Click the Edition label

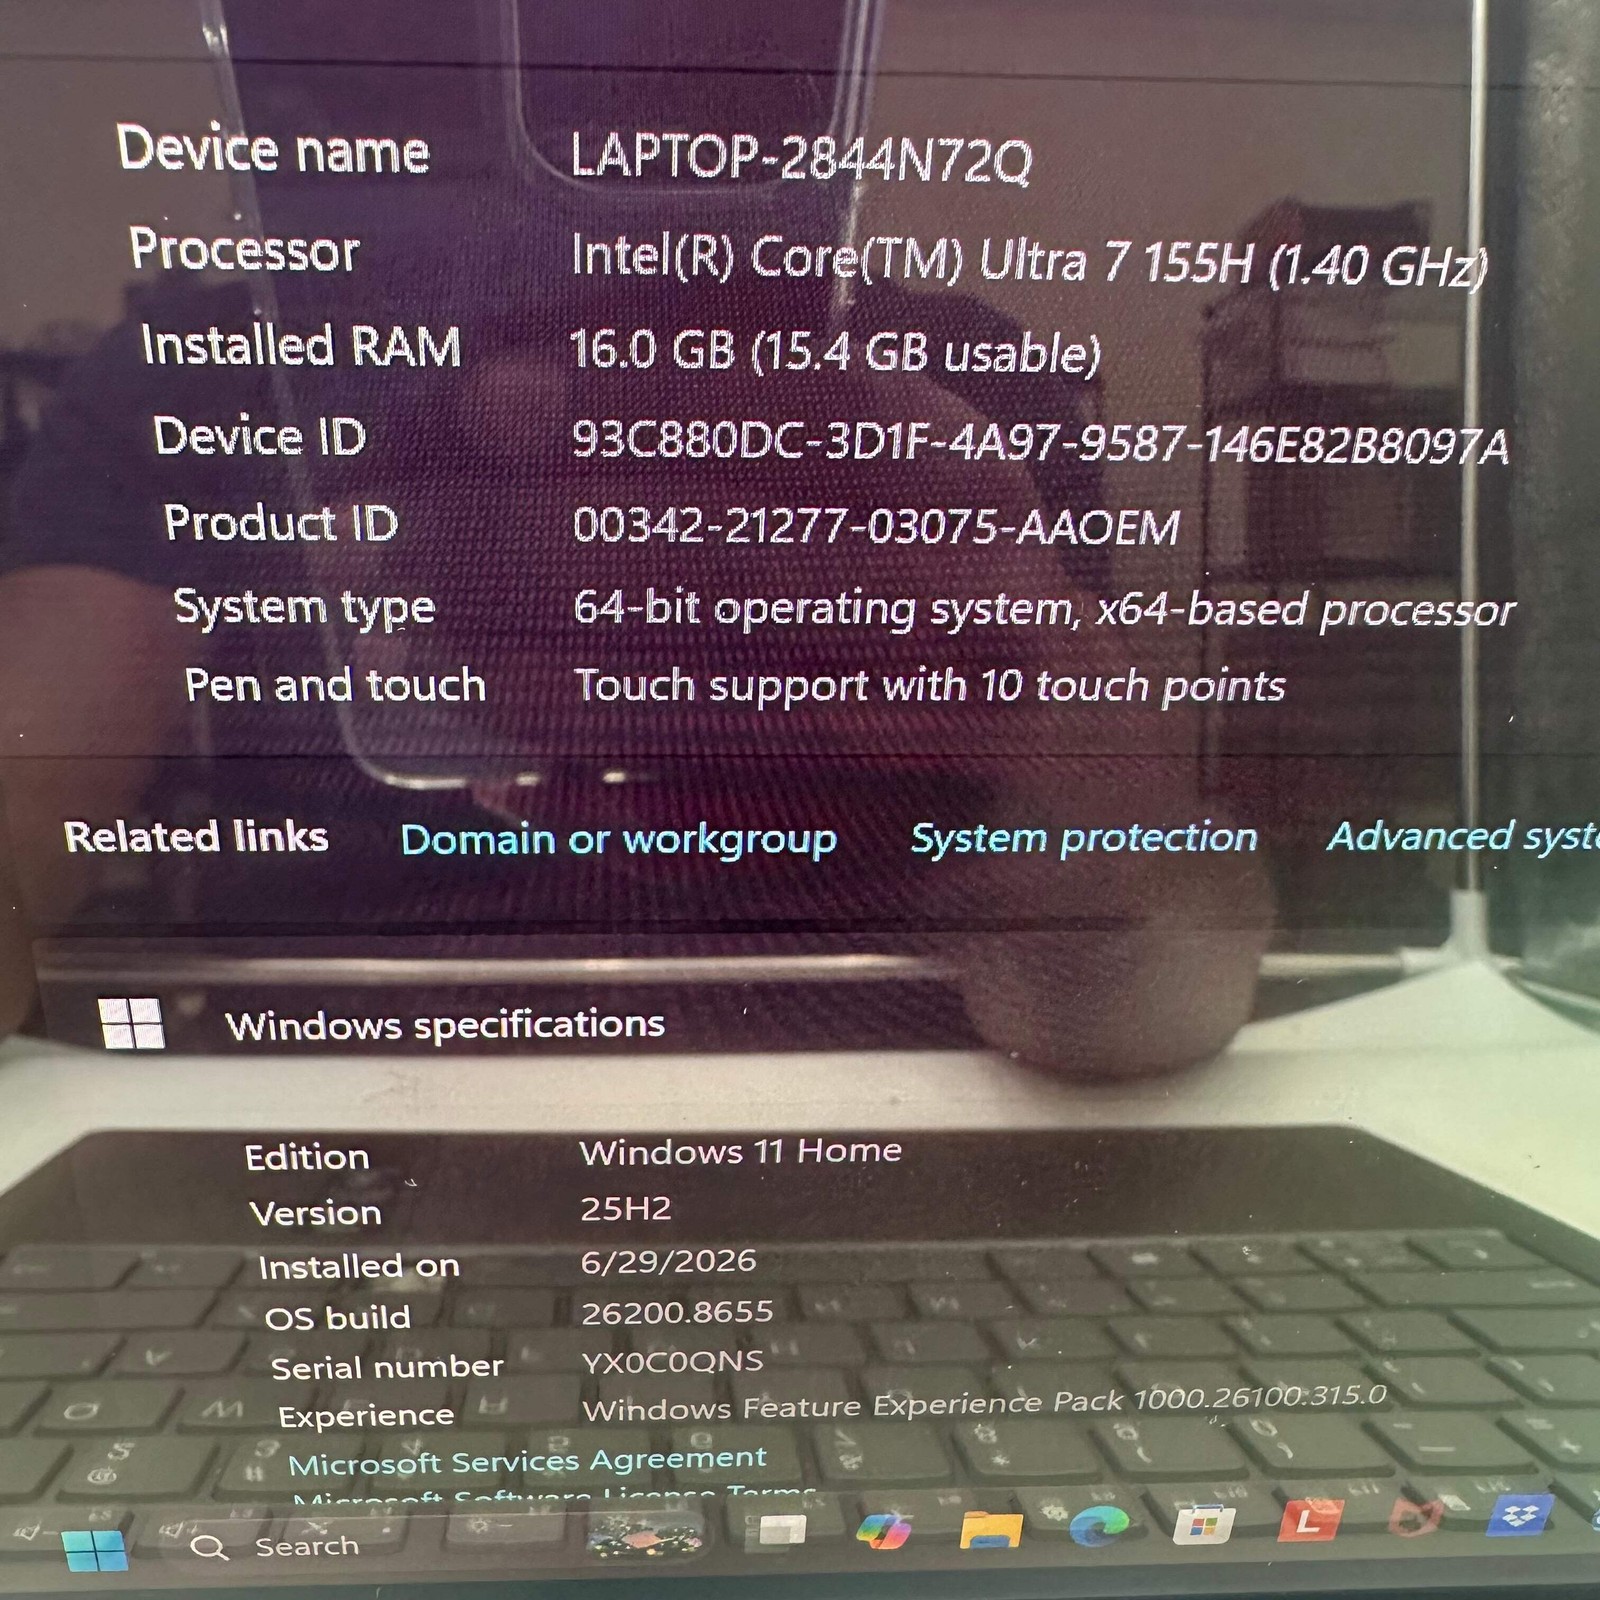[307, 1157]
